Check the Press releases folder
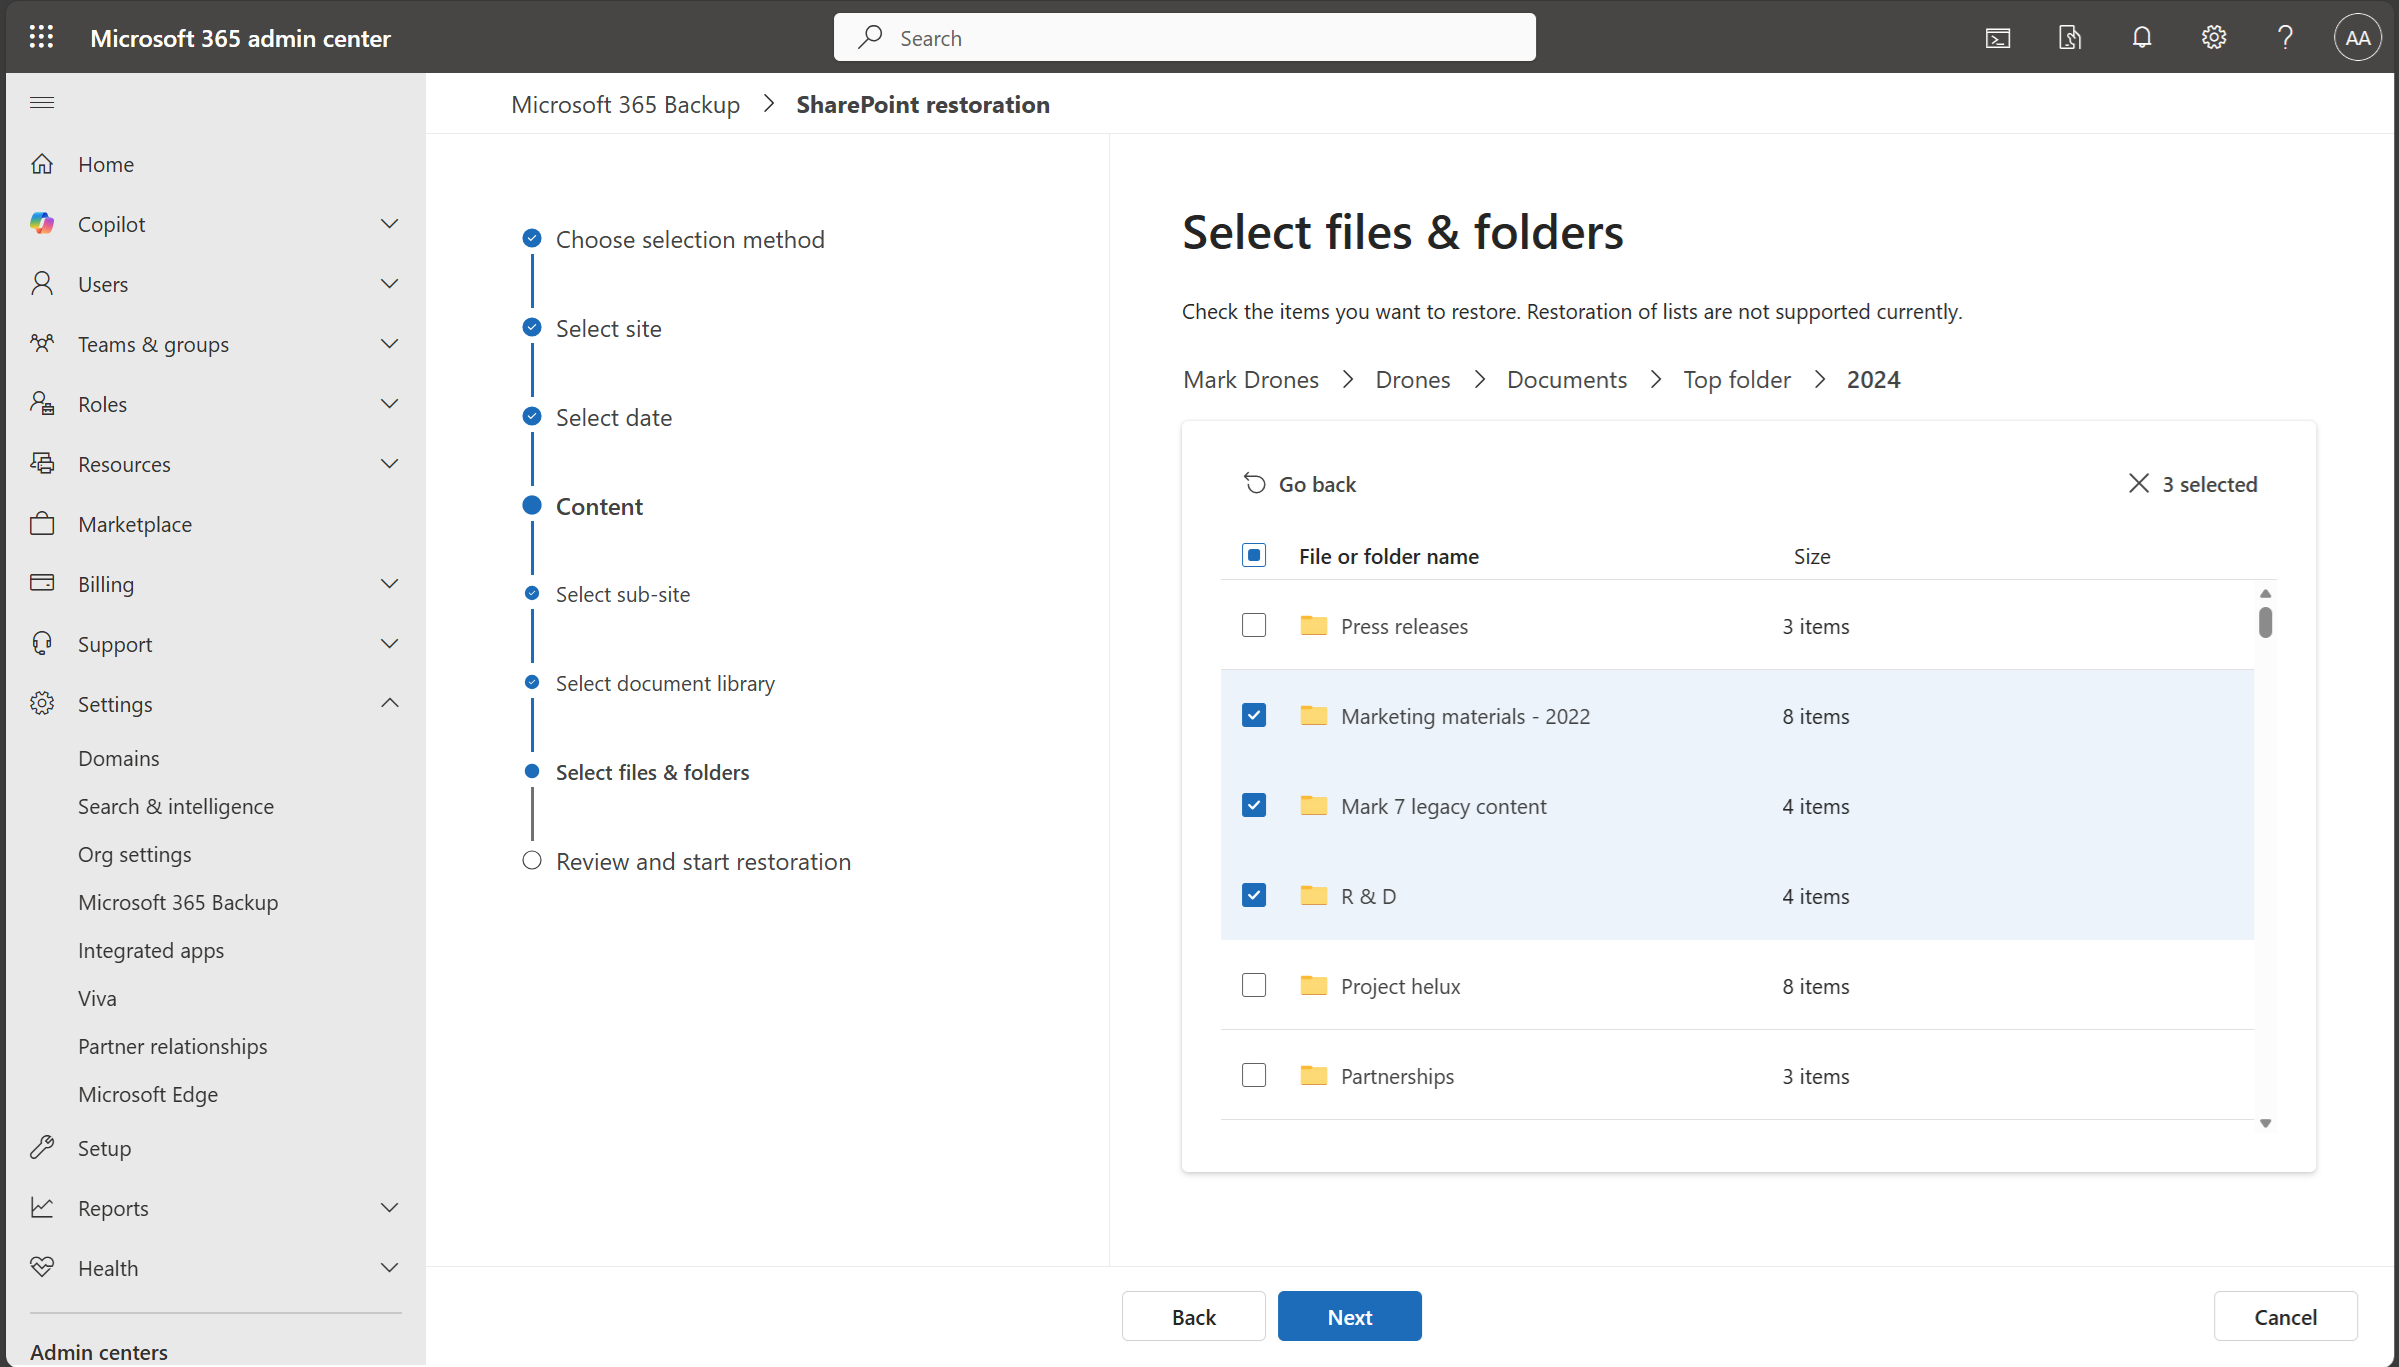The width and height of the screenshot is (2399, 1367). tap(1253, 625)
